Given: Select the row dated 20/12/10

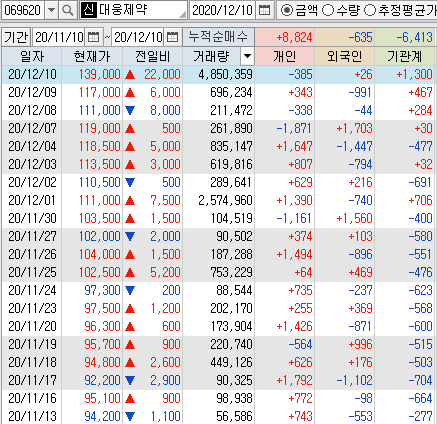Looking at the screenshot, I should point(218,74).
